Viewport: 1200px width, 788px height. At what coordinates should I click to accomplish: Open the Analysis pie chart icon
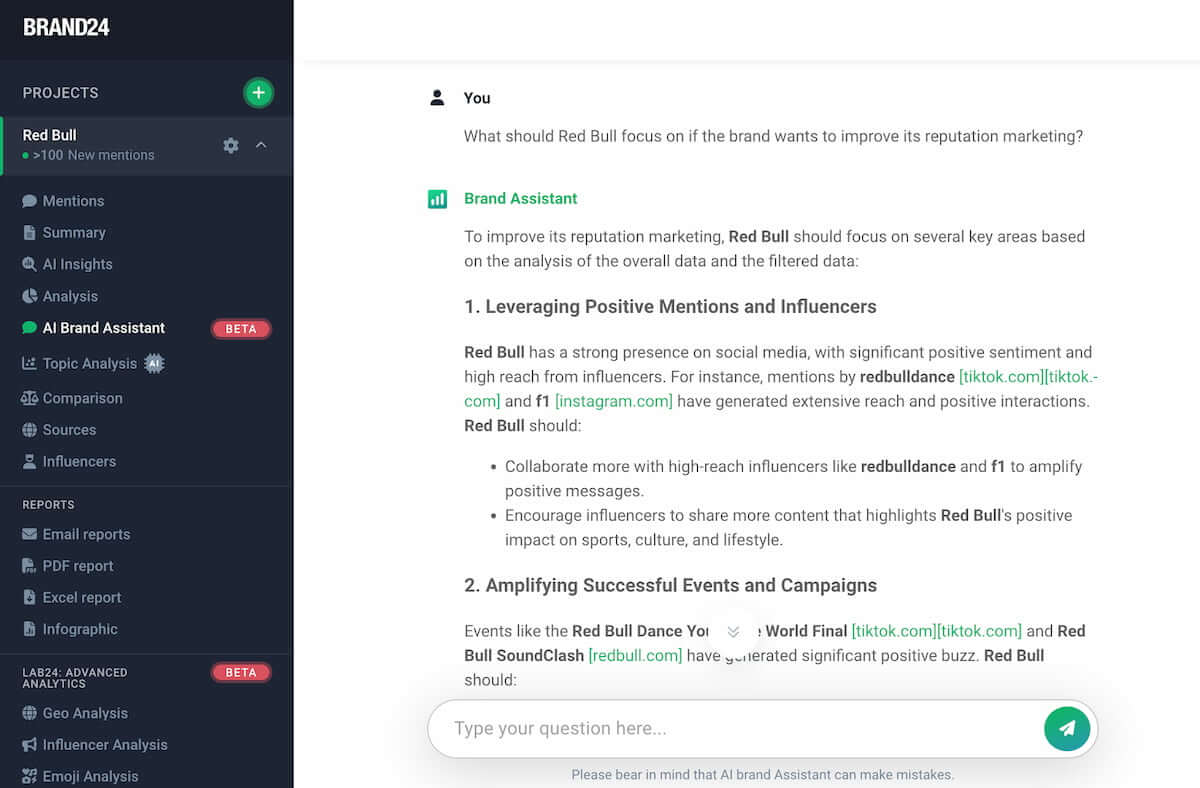click(29, 296)
